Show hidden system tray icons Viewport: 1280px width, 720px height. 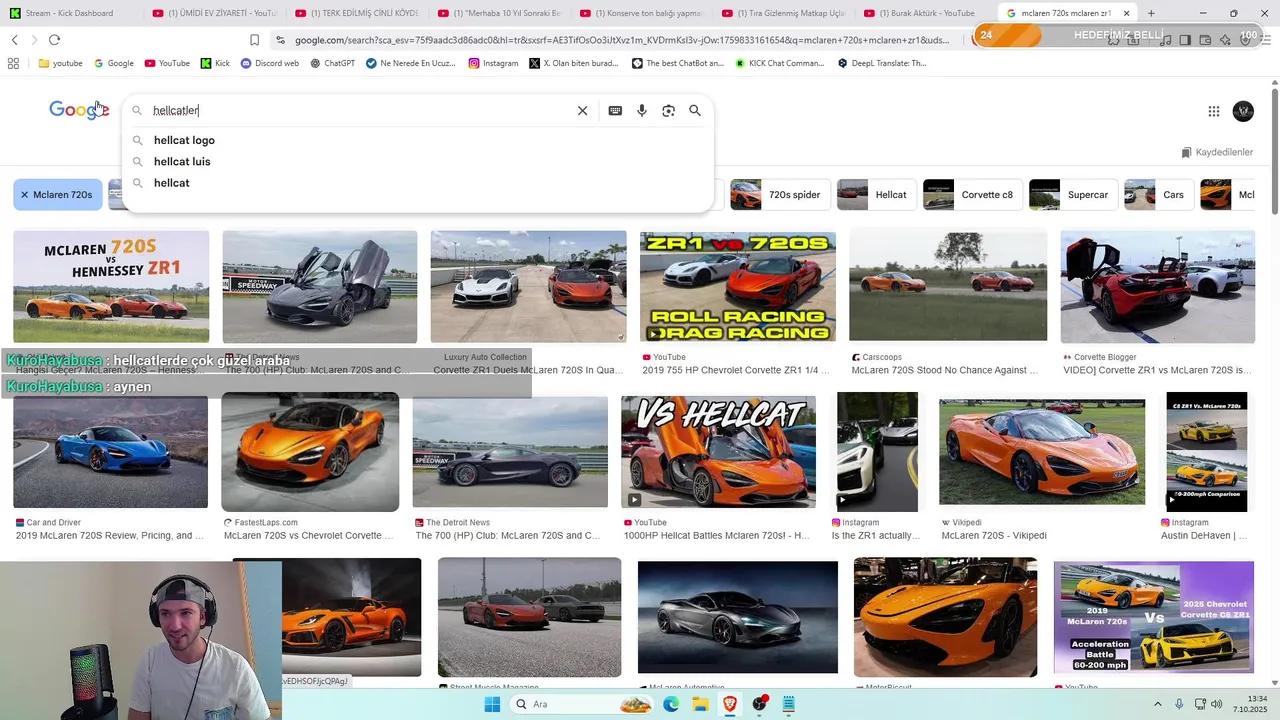coord(1157,704)
